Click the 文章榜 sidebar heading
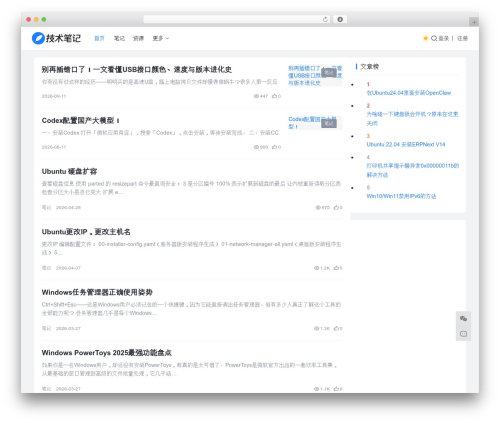Screen dimensions: 500x423 tap(369, 67)
